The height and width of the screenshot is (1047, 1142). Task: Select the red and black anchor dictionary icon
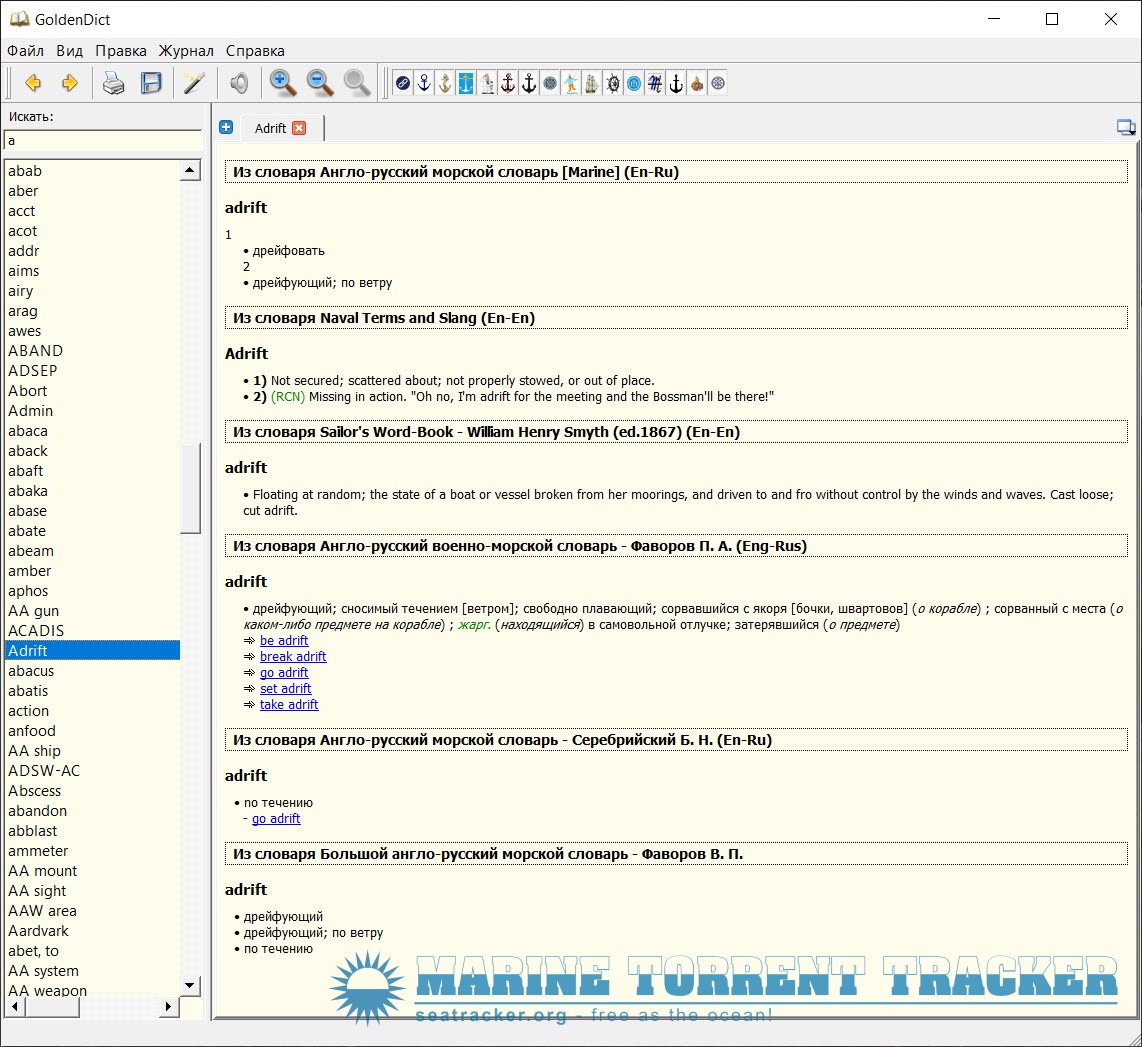(508, 83)
